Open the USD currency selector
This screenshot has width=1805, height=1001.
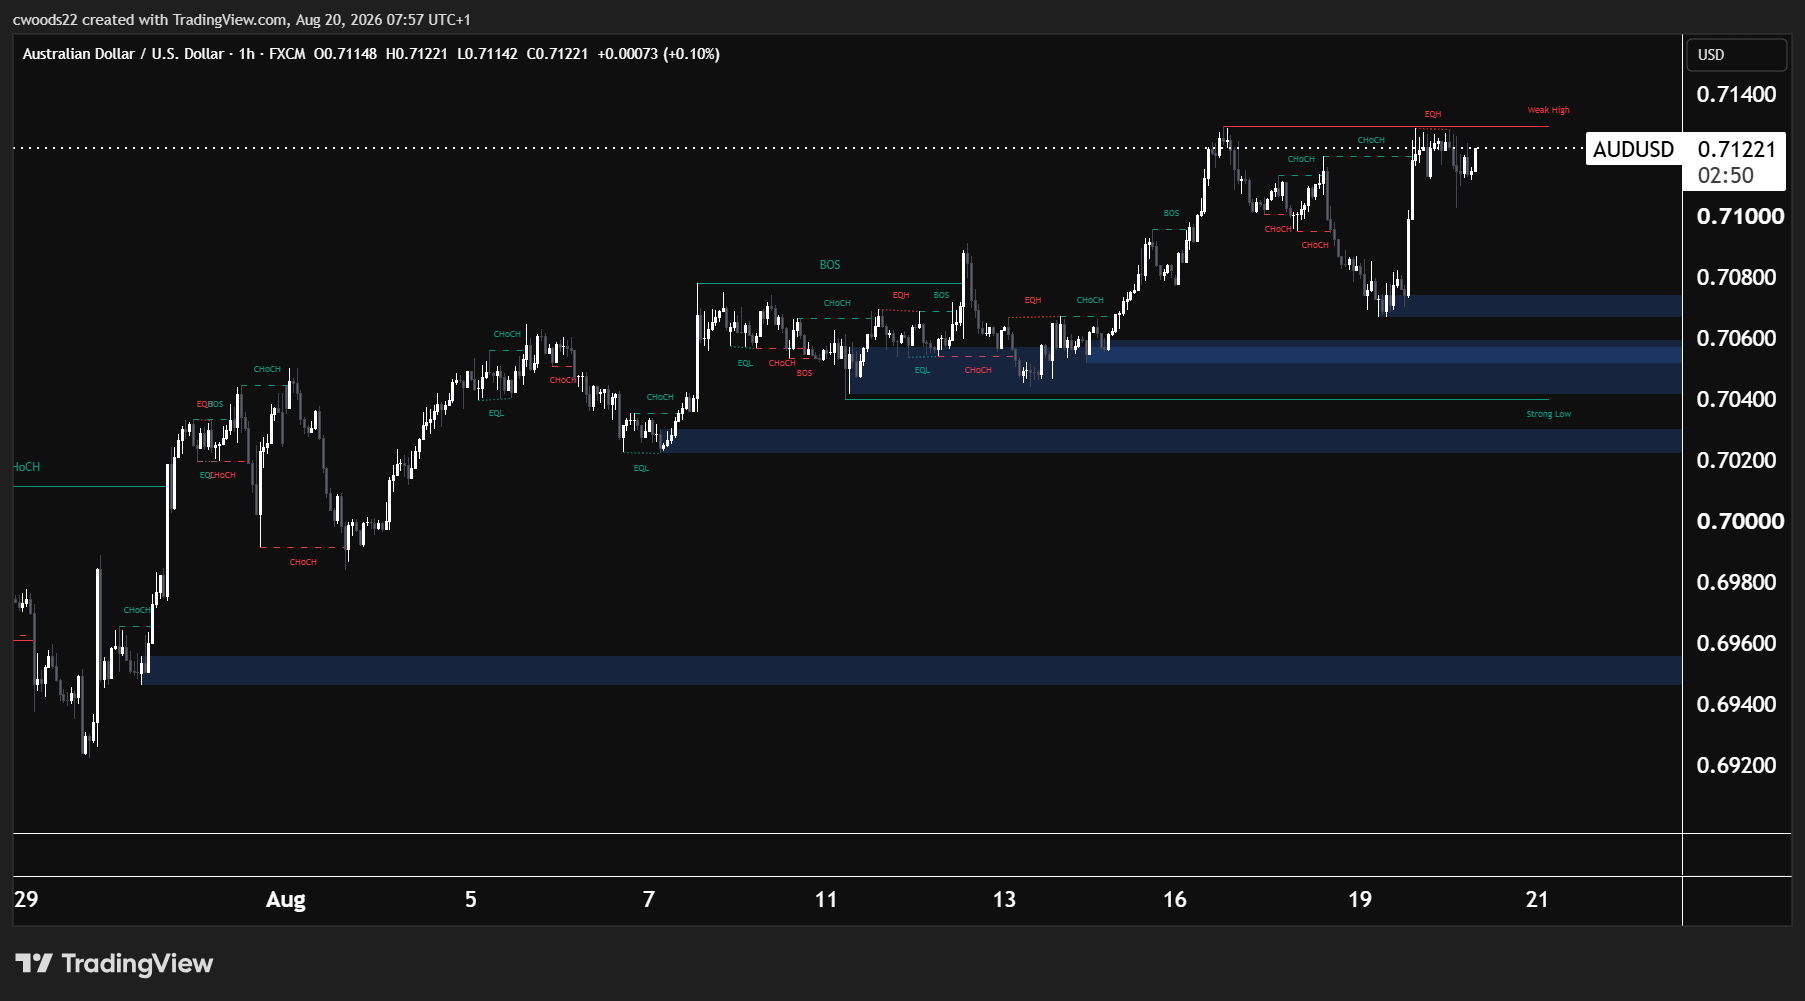pyautogui.click(x=1737, y=55)
